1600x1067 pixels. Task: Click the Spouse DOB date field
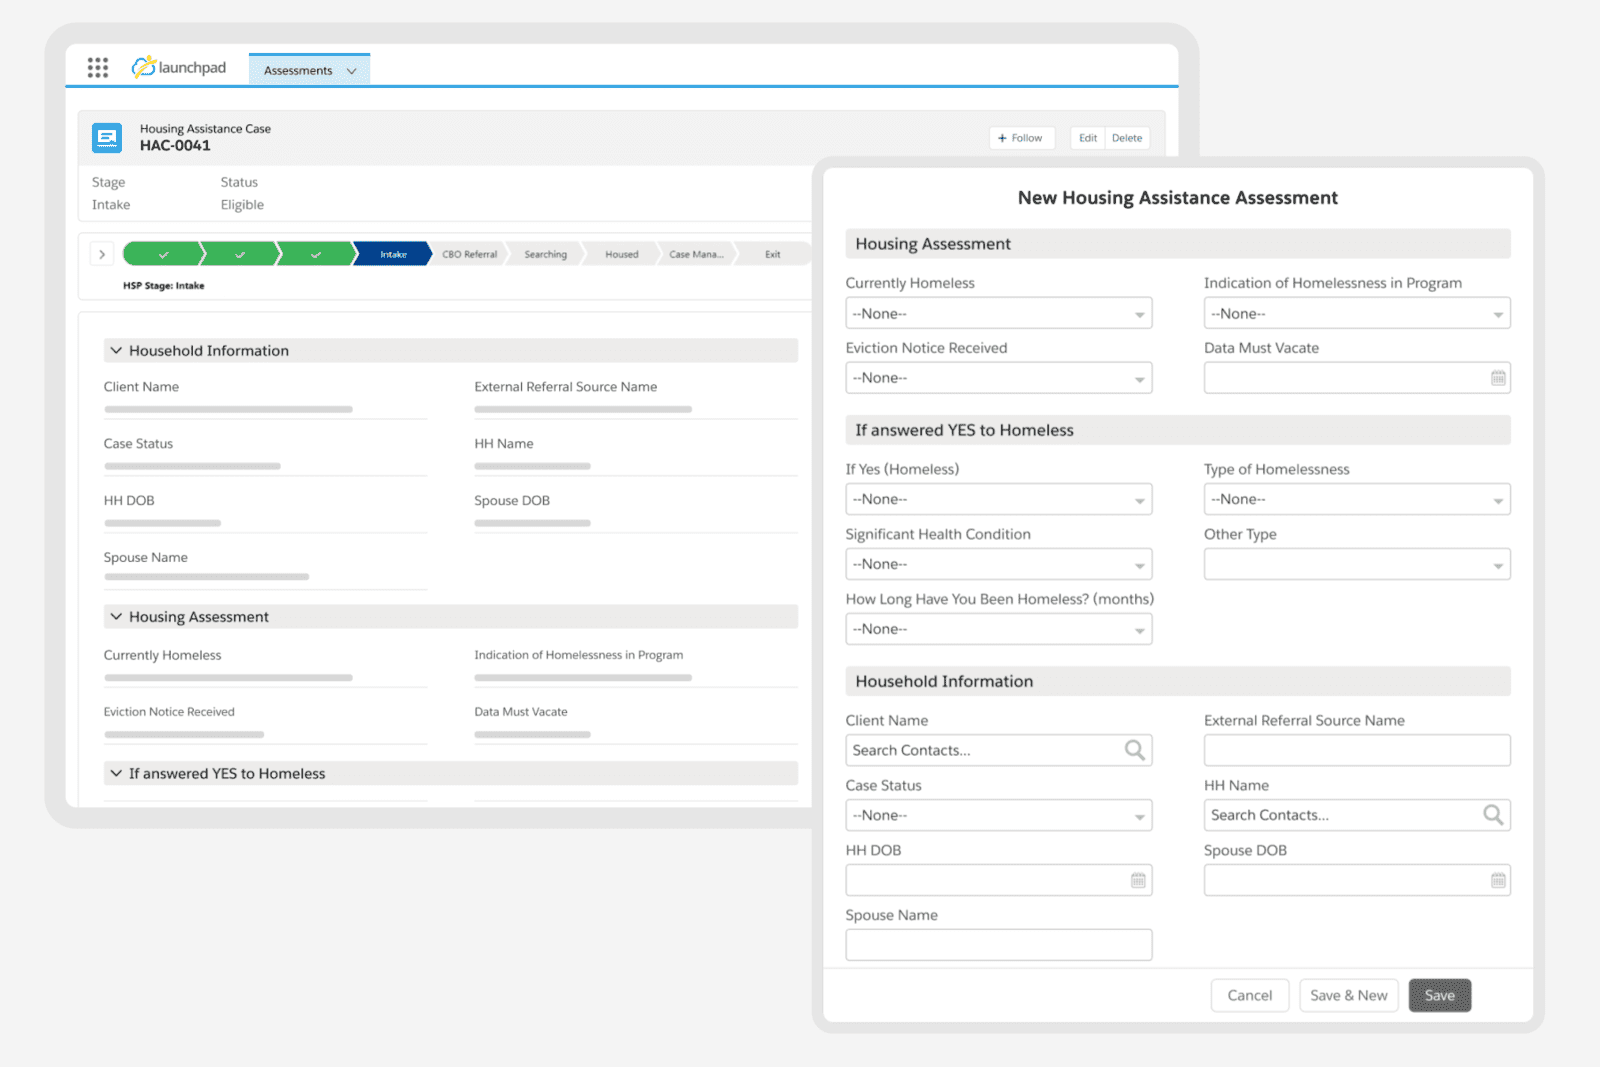click(1357, 880)
